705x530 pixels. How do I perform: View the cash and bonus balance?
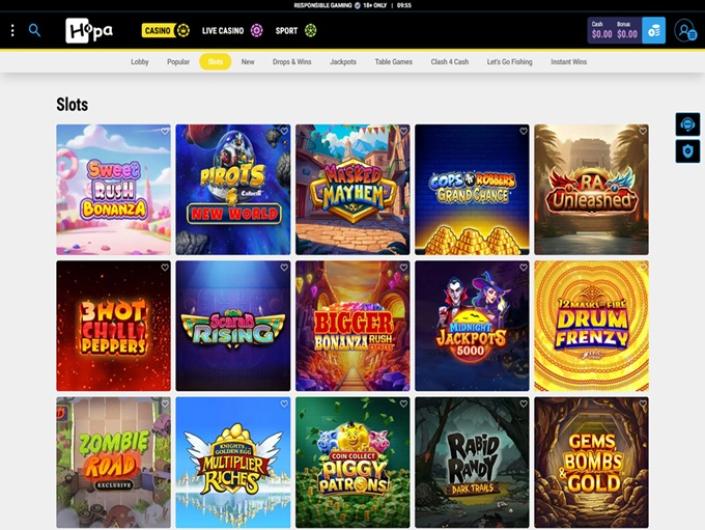(x=614, y=31)
